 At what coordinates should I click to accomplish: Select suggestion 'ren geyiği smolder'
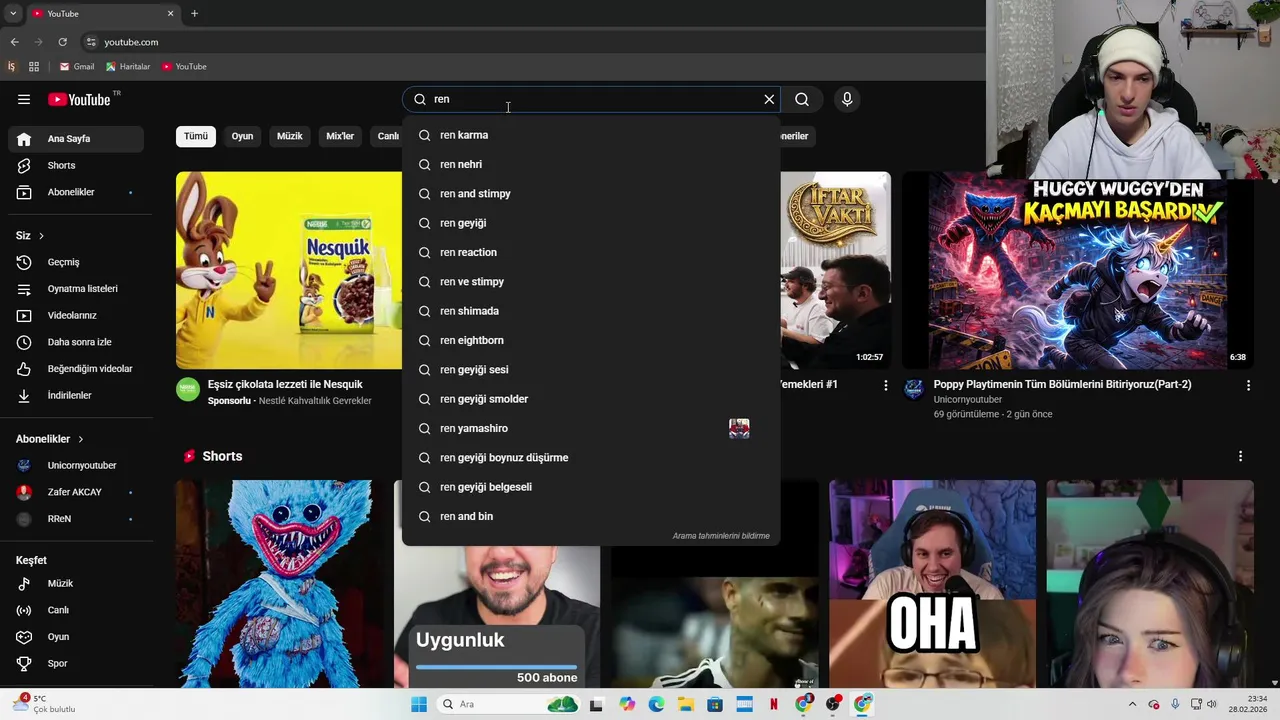(591, 399)
